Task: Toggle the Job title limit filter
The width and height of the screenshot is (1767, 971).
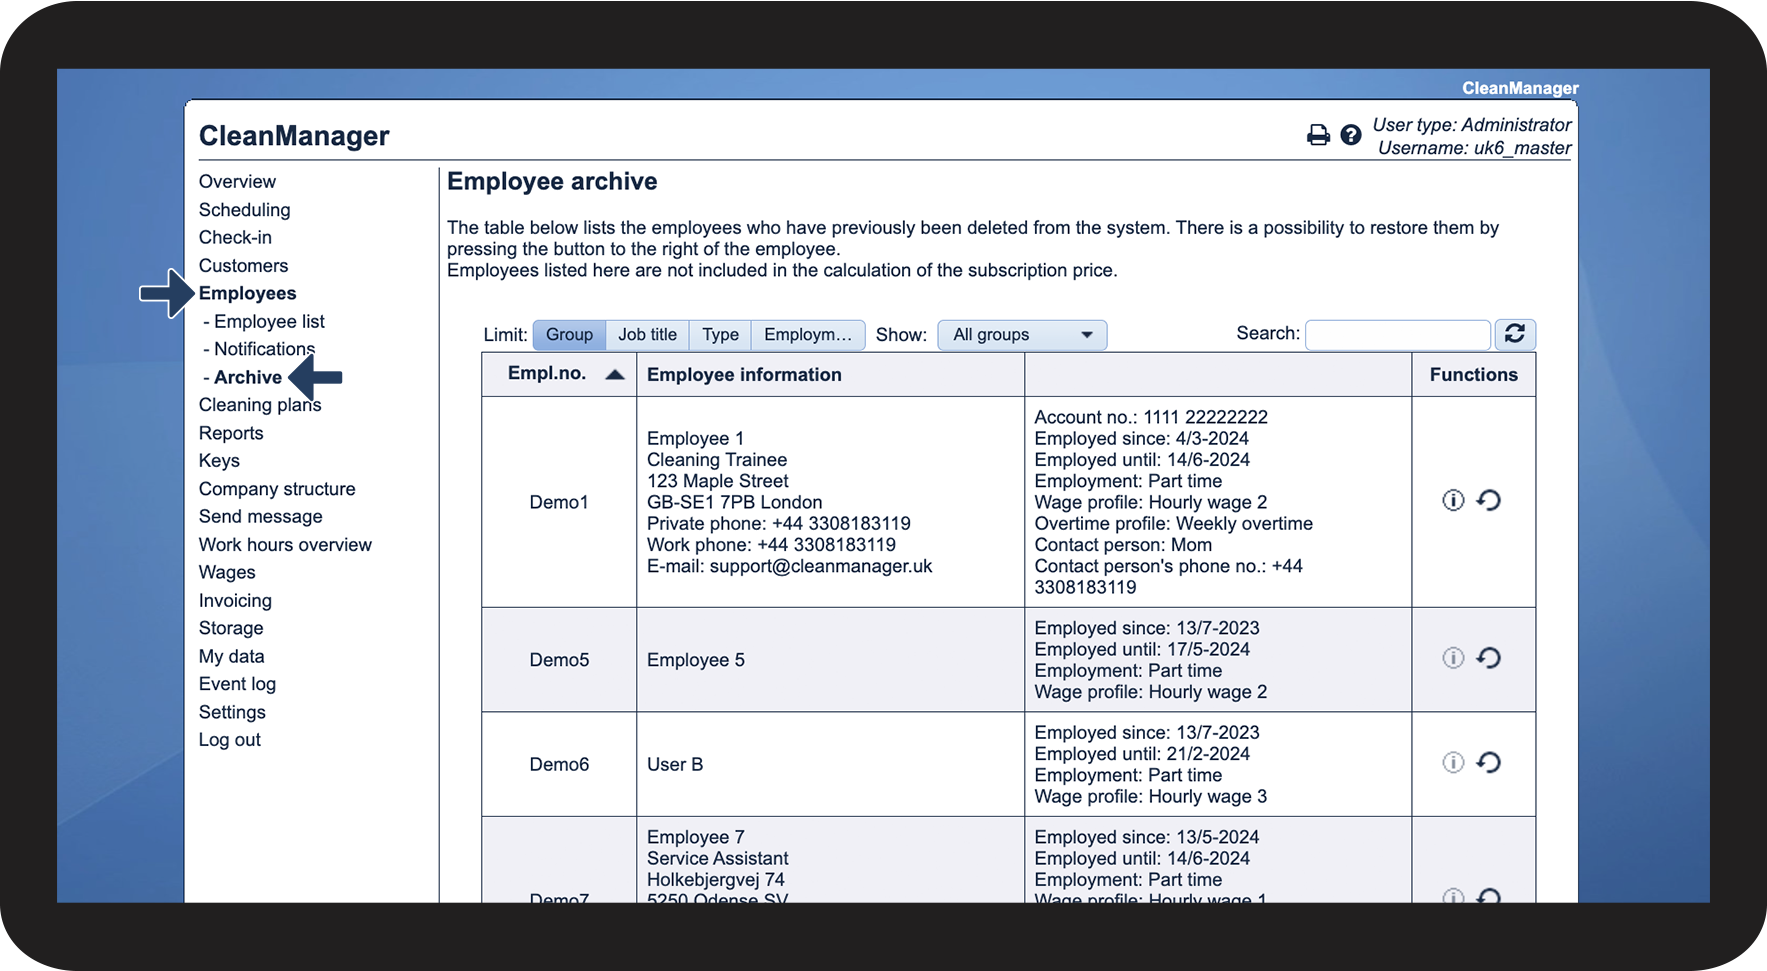Action: coord(647,335)
